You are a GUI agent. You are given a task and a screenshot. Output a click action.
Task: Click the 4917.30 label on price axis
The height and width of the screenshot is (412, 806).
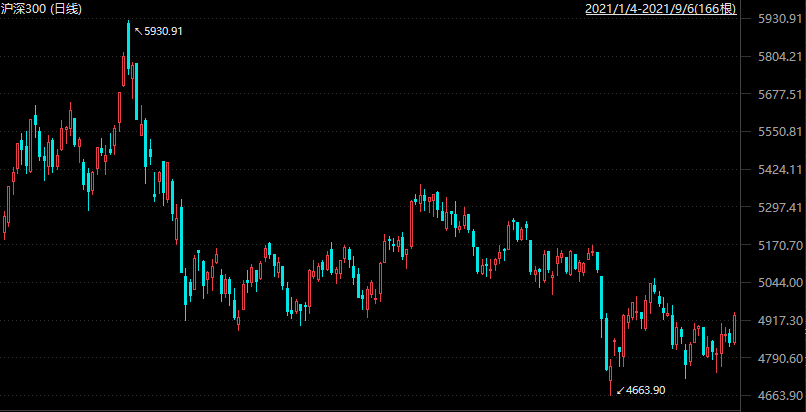pos(780,321)
